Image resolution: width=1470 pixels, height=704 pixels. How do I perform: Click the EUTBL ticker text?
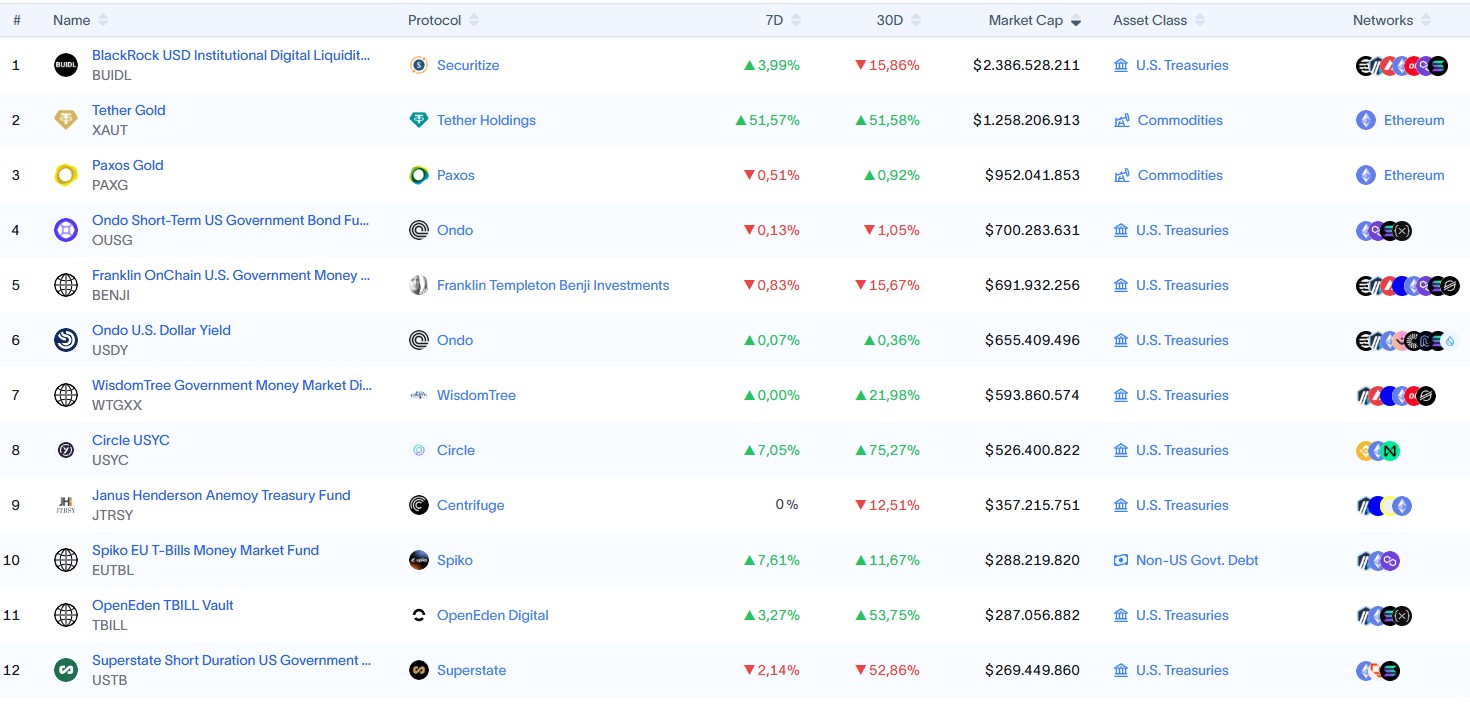tap(113, 570)
